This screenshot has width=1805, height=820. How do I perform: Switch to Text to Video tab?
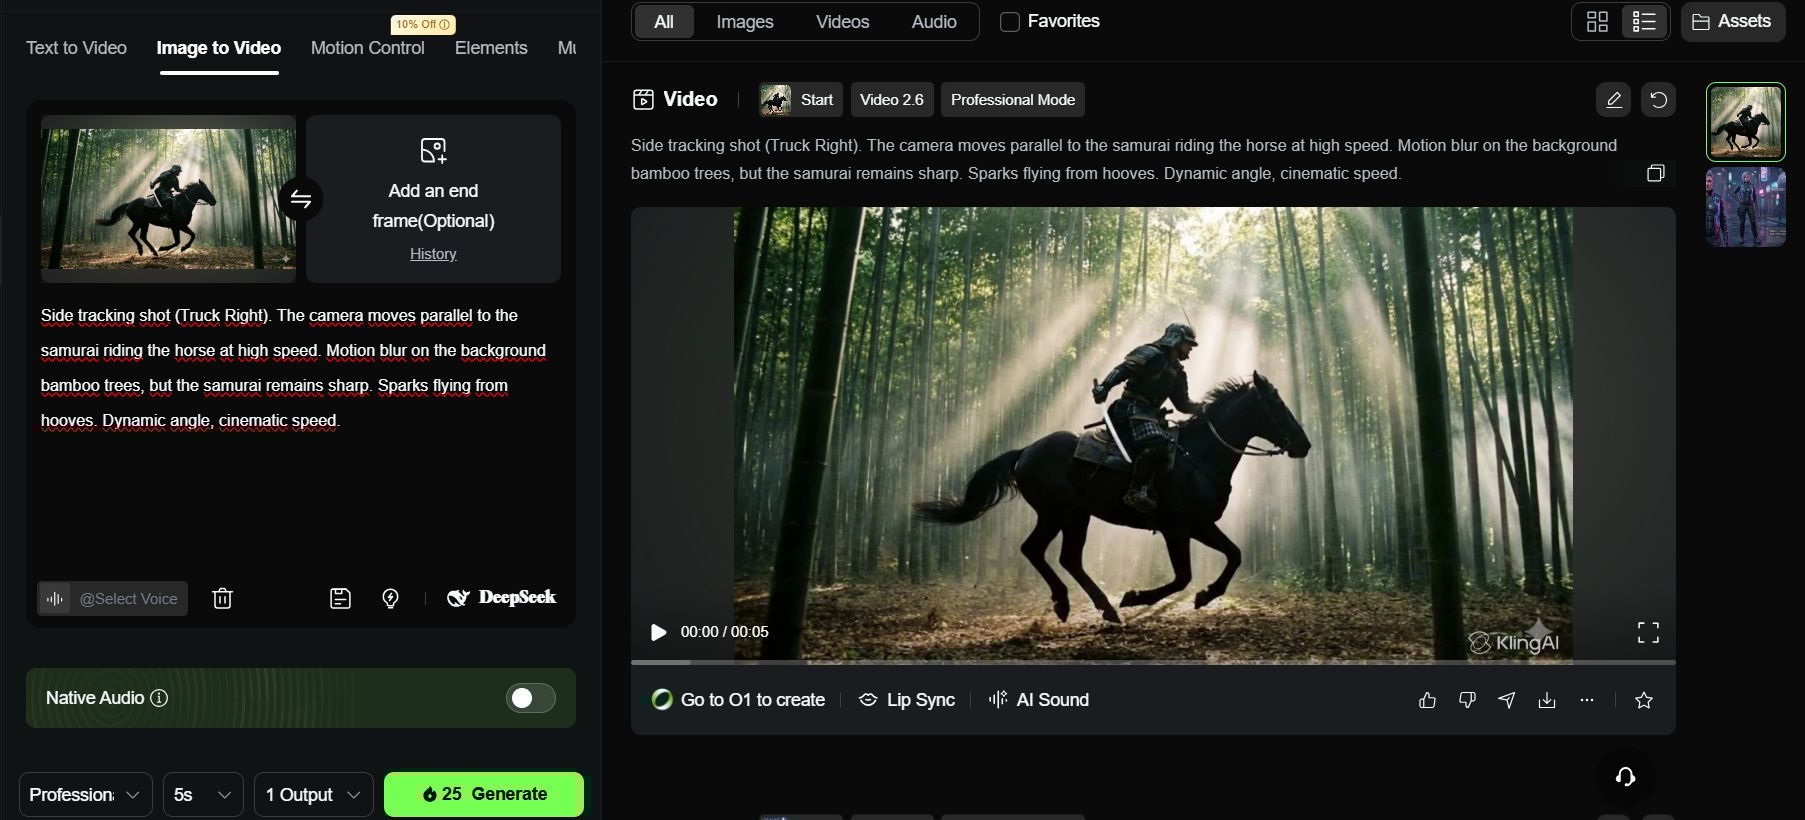tap(76, 48)
